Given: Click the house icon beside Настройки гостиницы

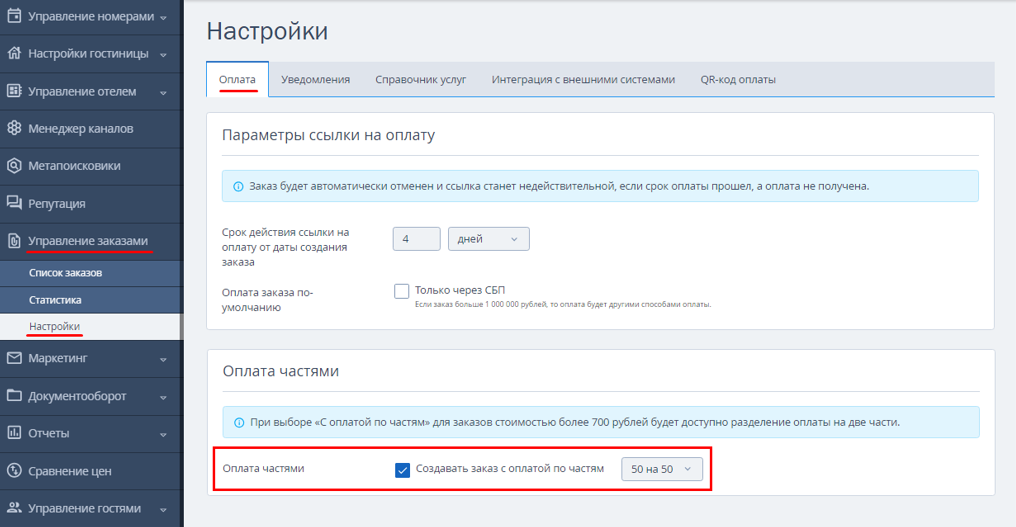Looking at the screenshot, I should coord(14,53).
